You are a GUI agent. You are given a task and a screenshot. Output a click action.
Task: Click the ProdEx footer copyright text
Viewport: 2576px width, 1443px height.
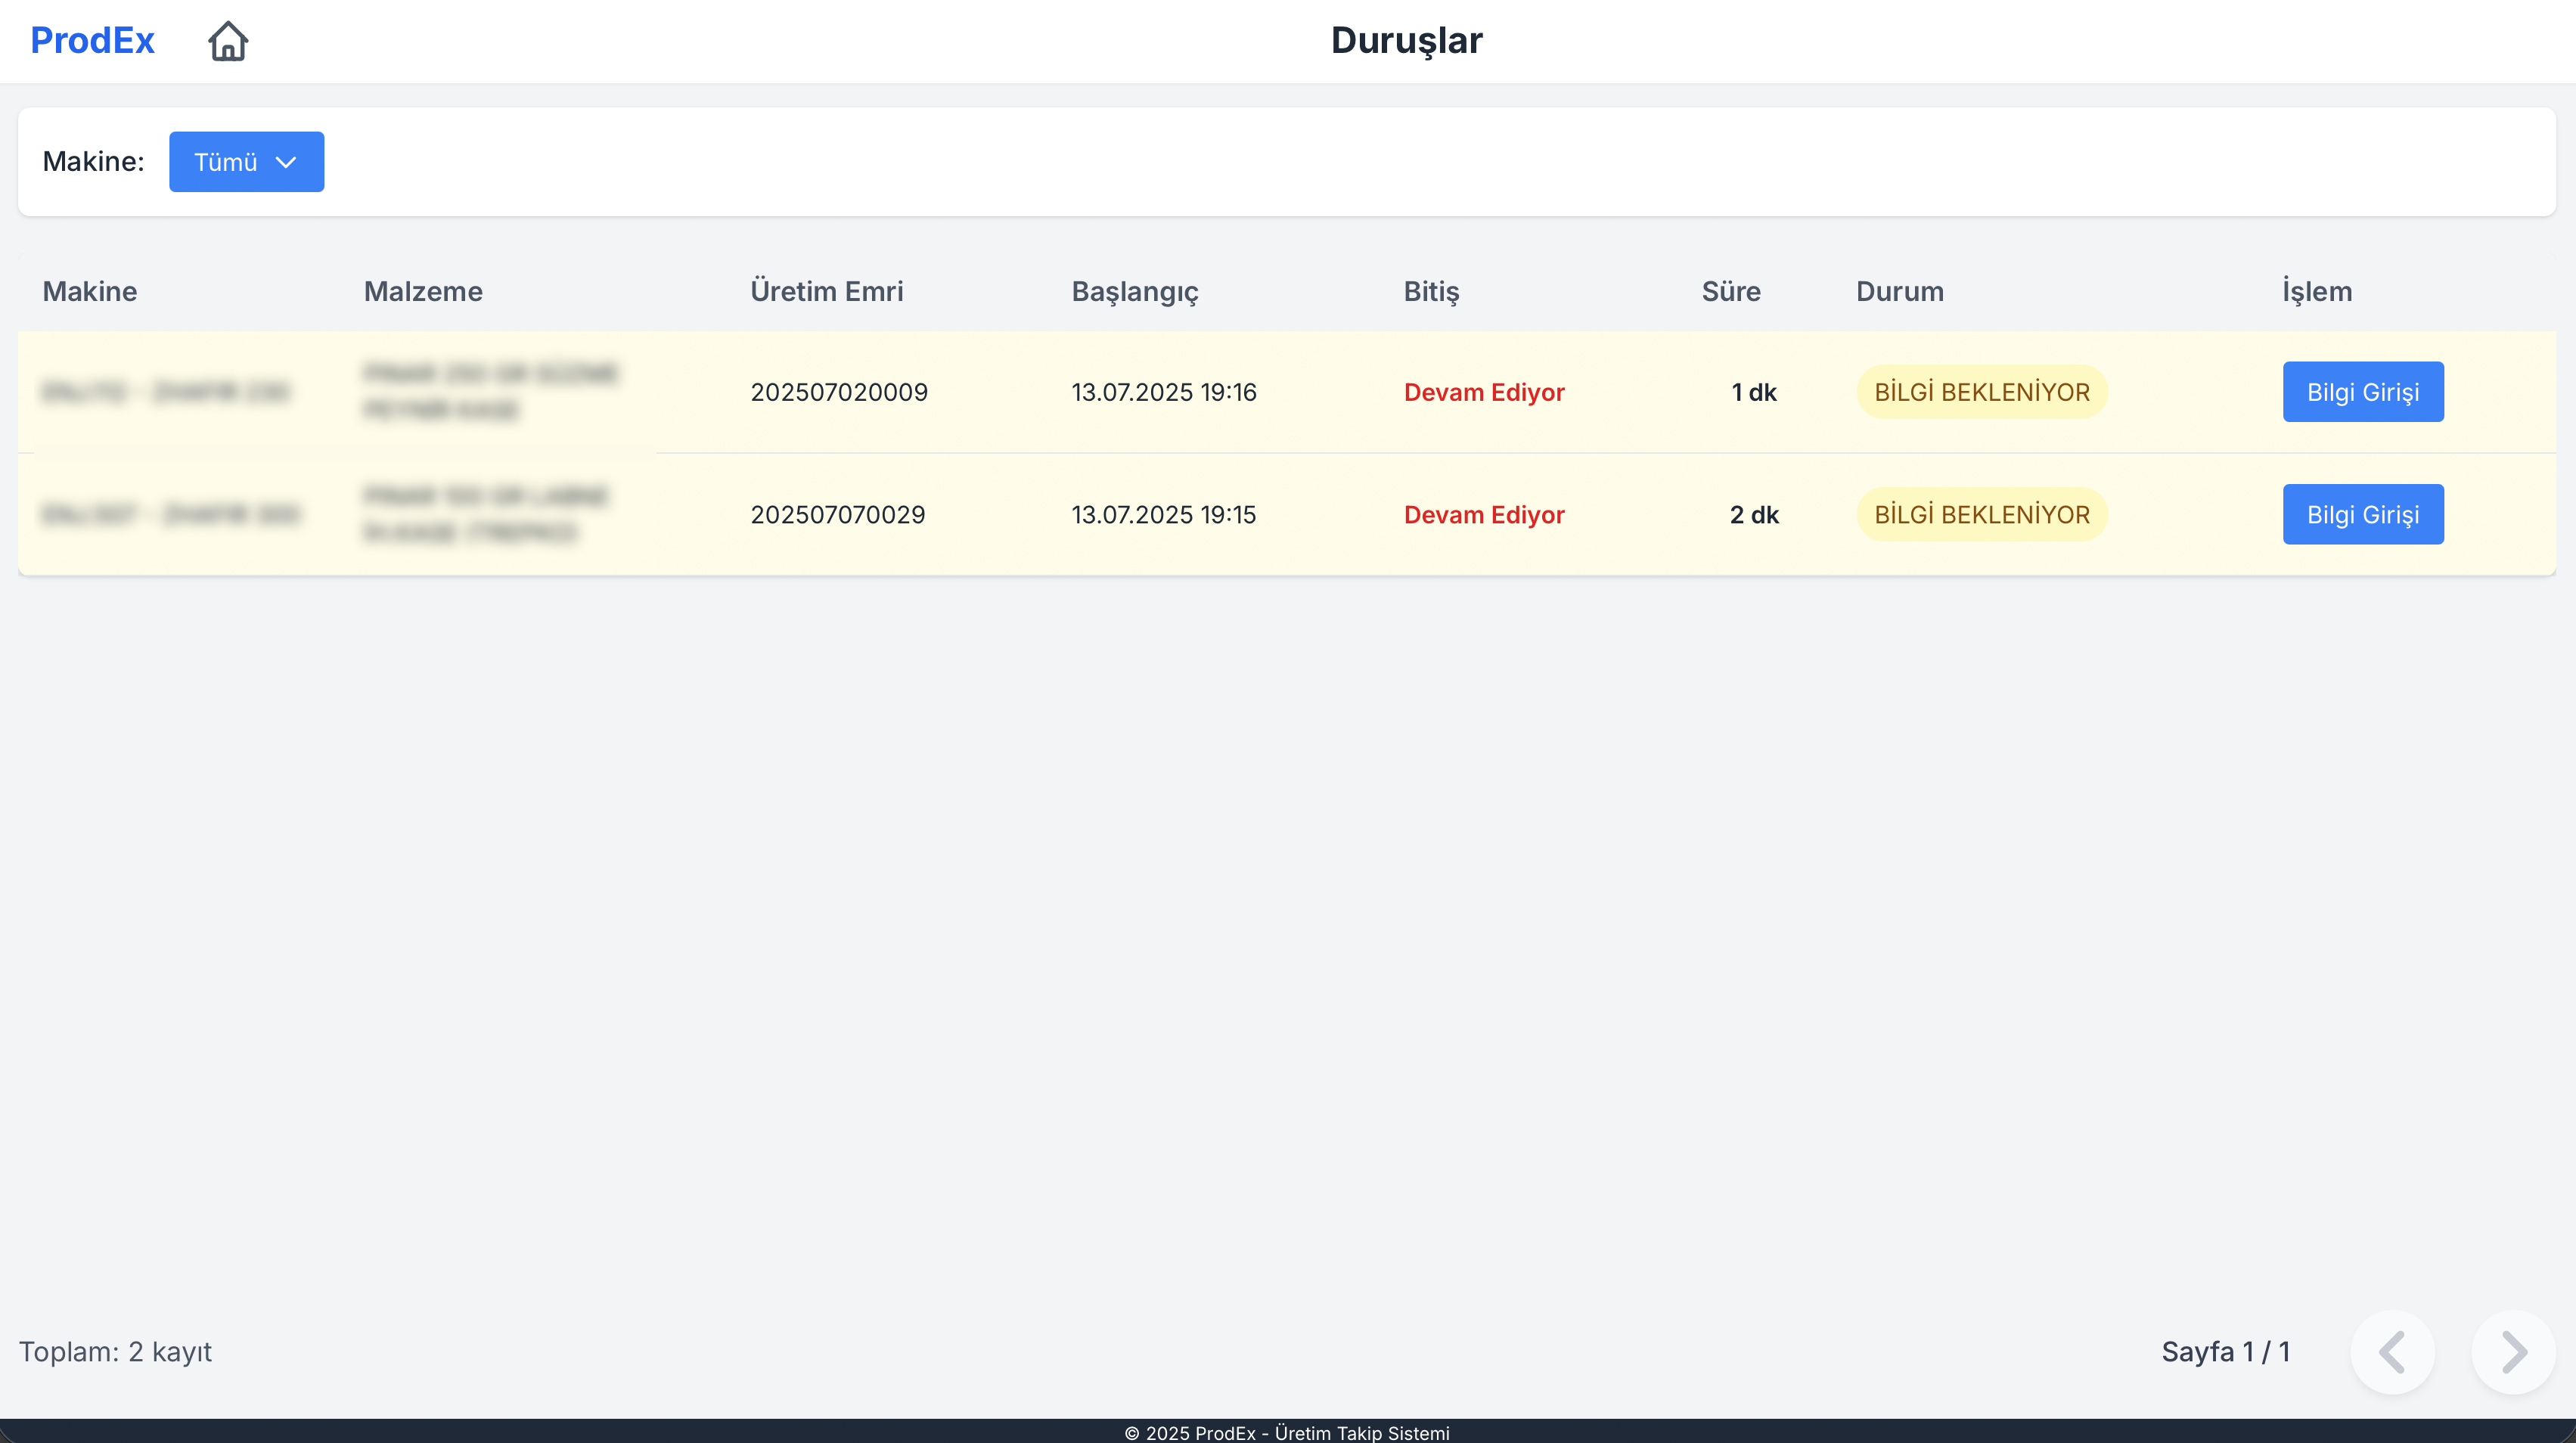pos(1288,1432)
